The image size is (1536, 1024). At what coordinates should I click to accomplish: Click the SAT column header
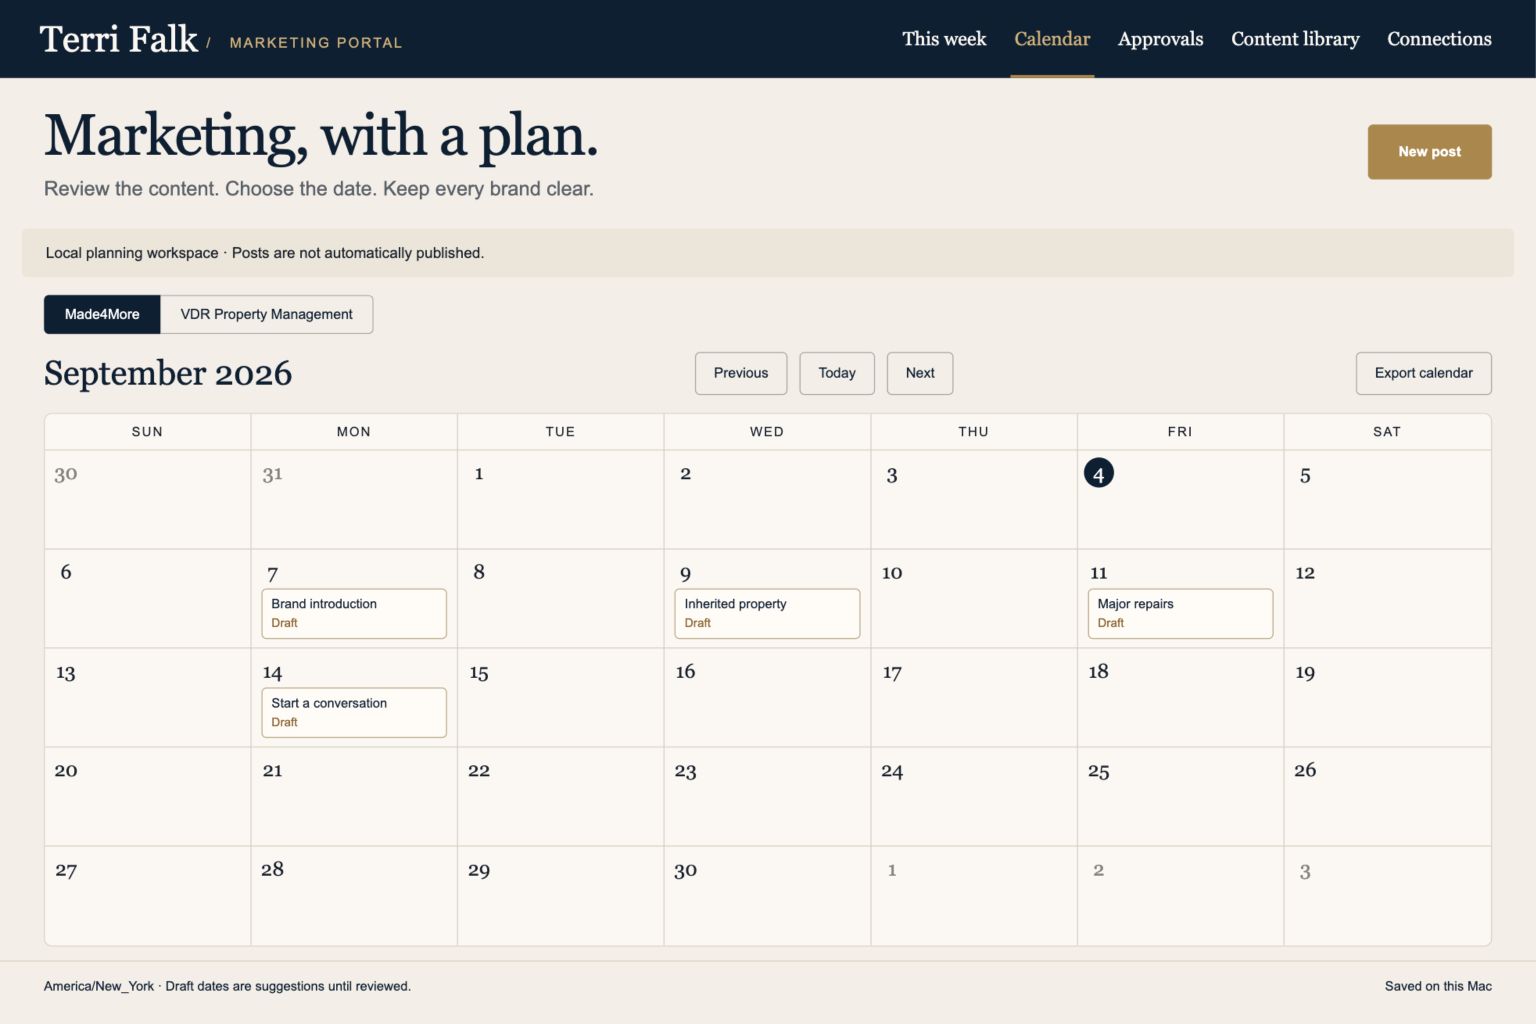(x=1387, y=432)
